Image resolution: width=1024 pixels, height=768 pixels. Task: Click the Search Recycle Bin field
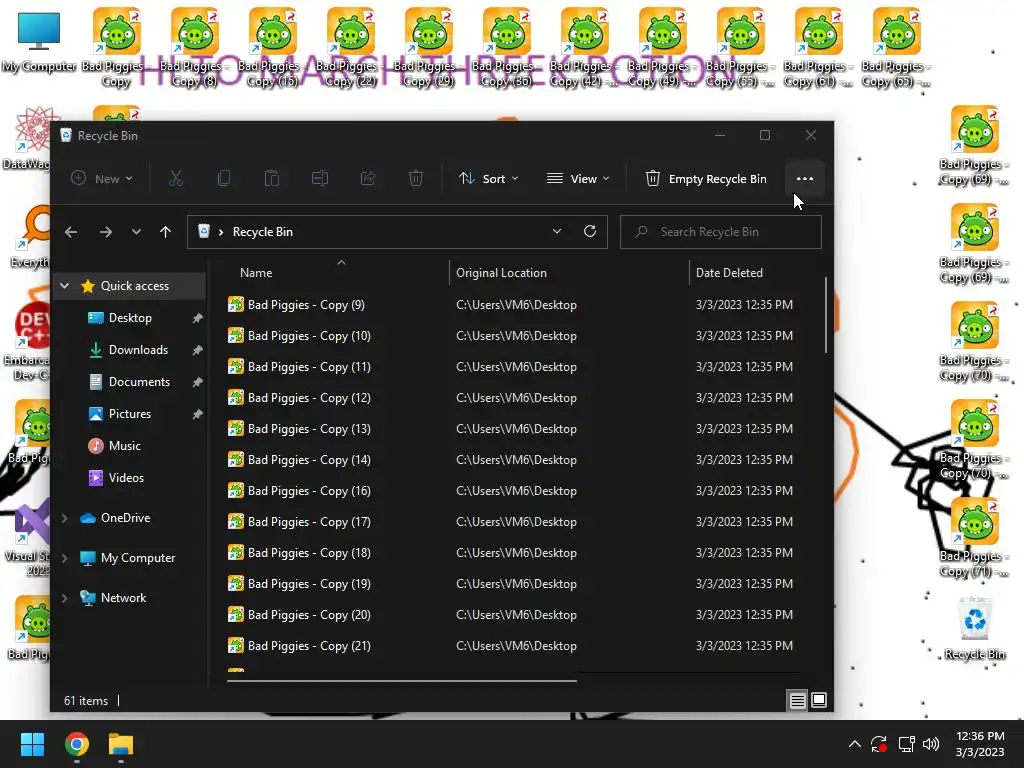[720, 232]
